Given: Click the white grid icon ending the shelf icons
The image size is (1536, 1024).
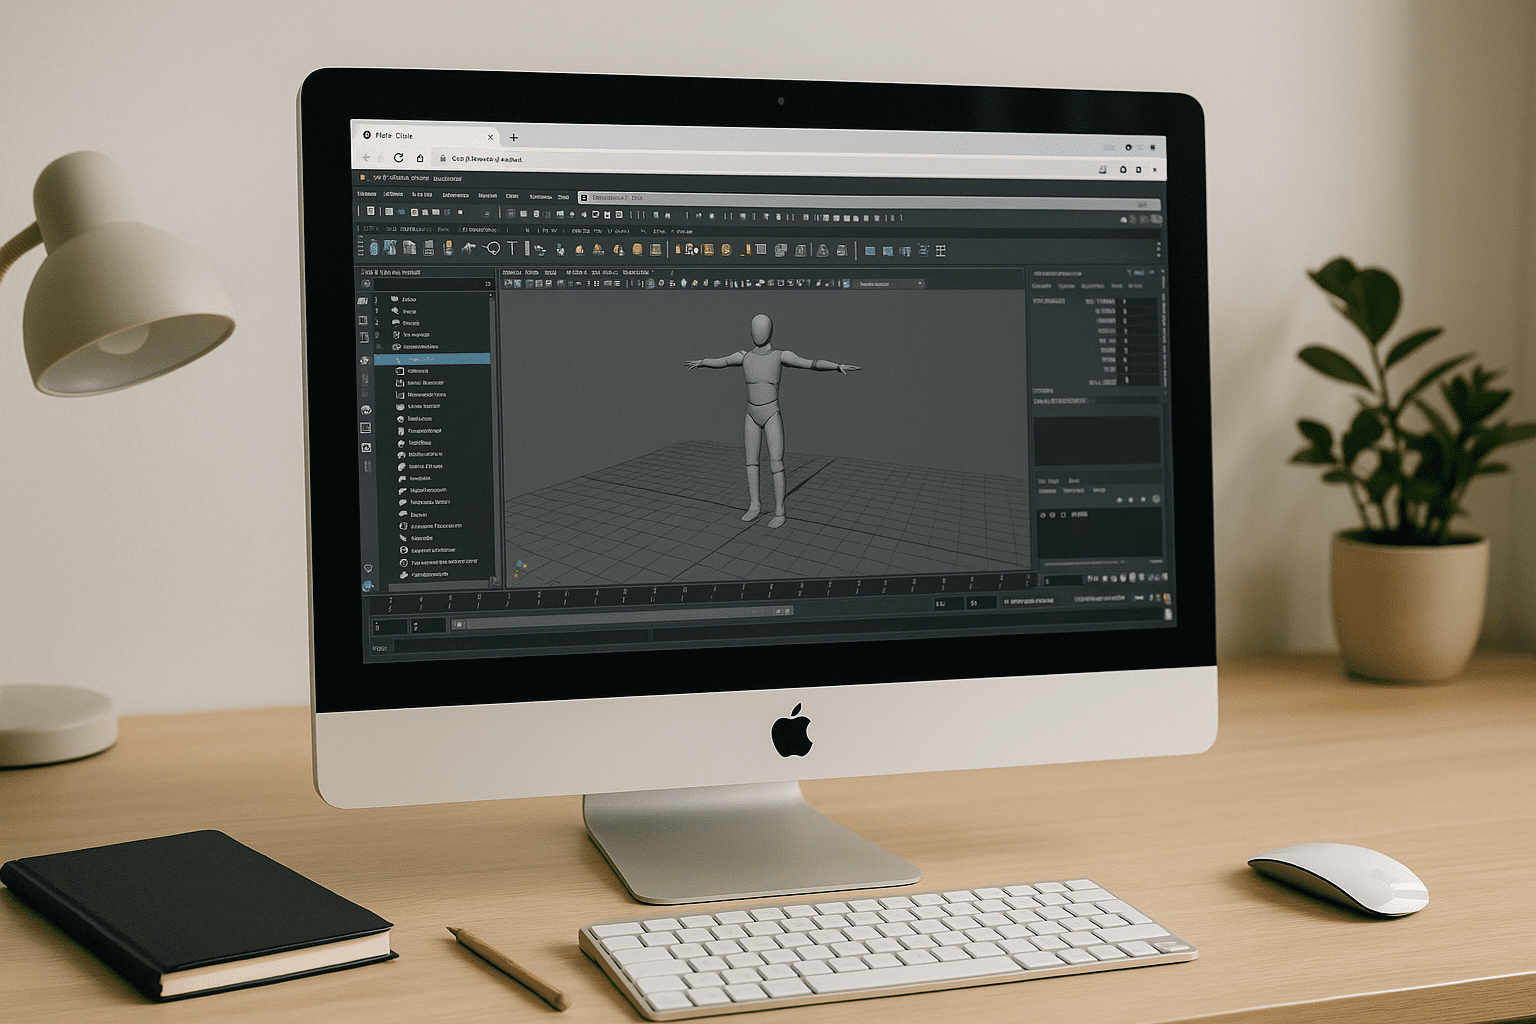Looking at the screenshot, I should pos(940,250).
